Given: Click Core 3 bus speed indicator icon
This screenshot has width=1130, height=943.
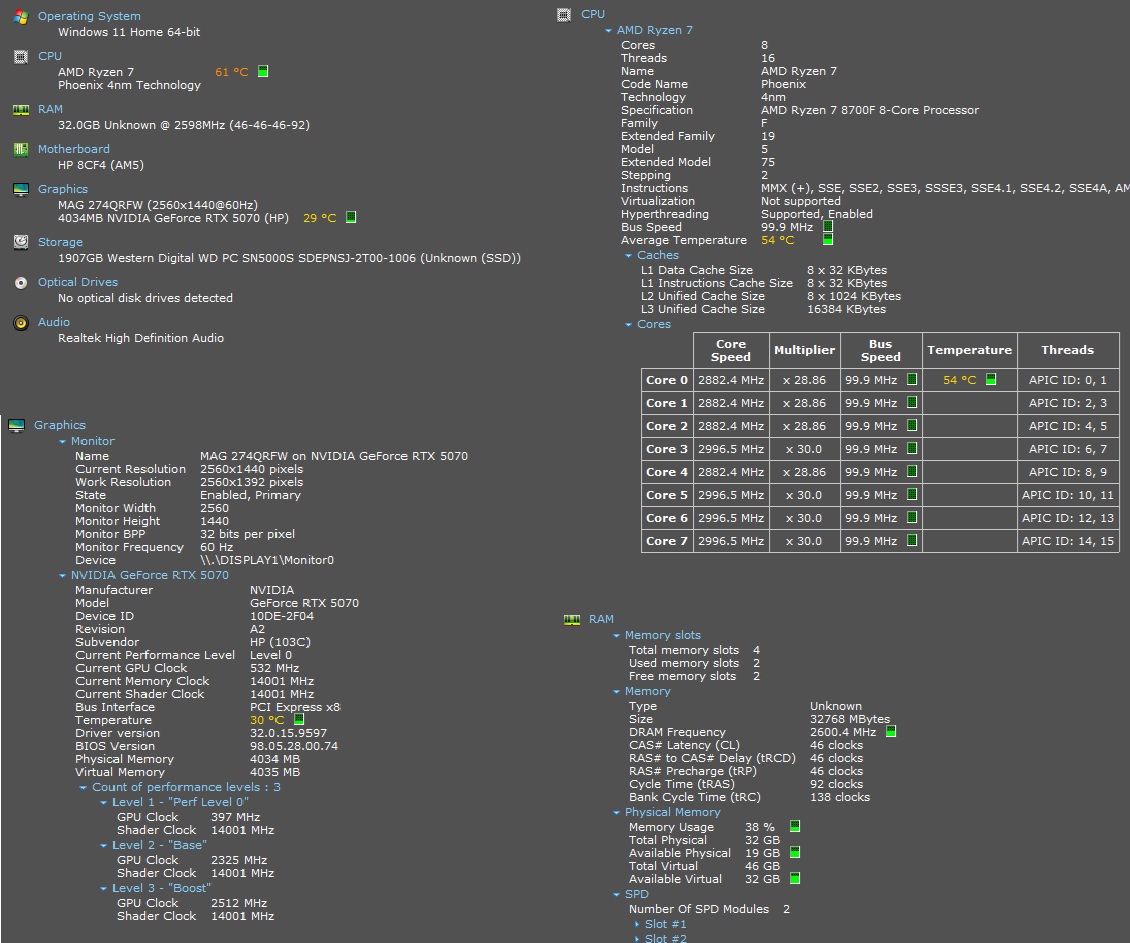Looking at the screenshot, I should pos(912,448).
